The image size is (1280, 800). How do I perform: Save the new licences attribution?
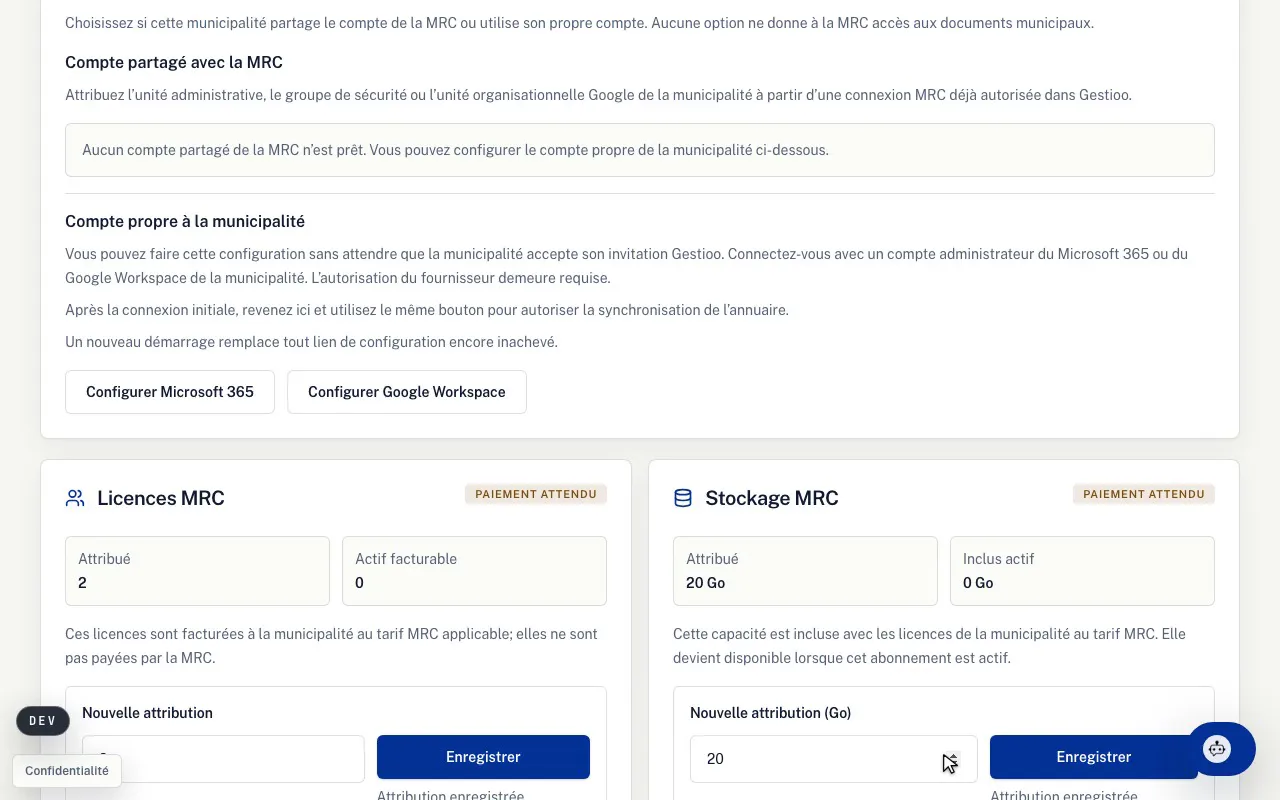coord(483,757)
